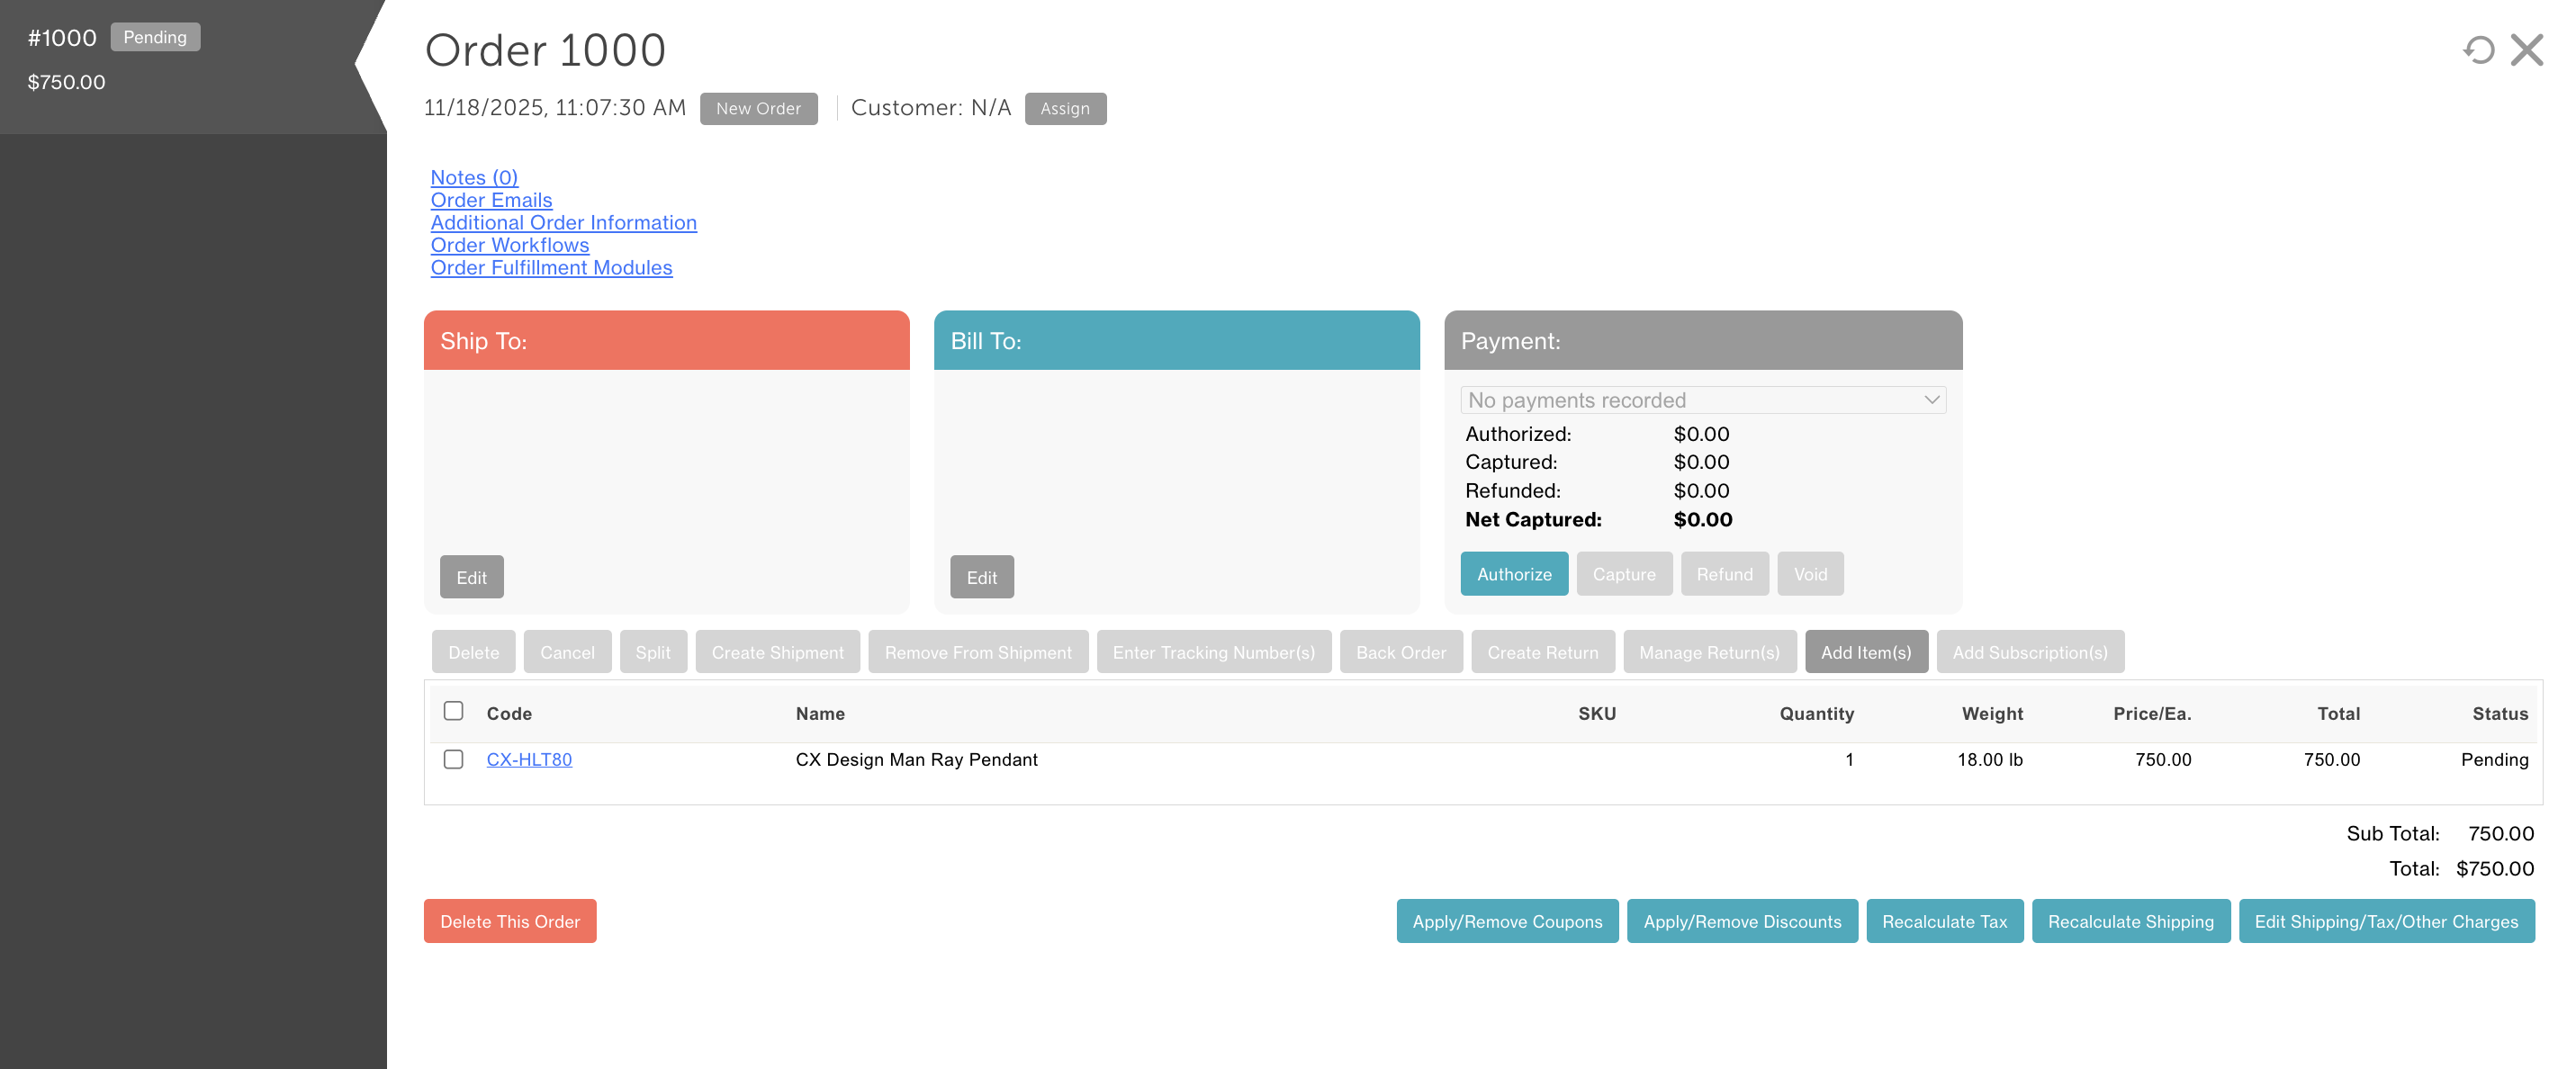Open the CX-HLT80 product code link
2576x1069 pixels.
click(x=529, y=759)
